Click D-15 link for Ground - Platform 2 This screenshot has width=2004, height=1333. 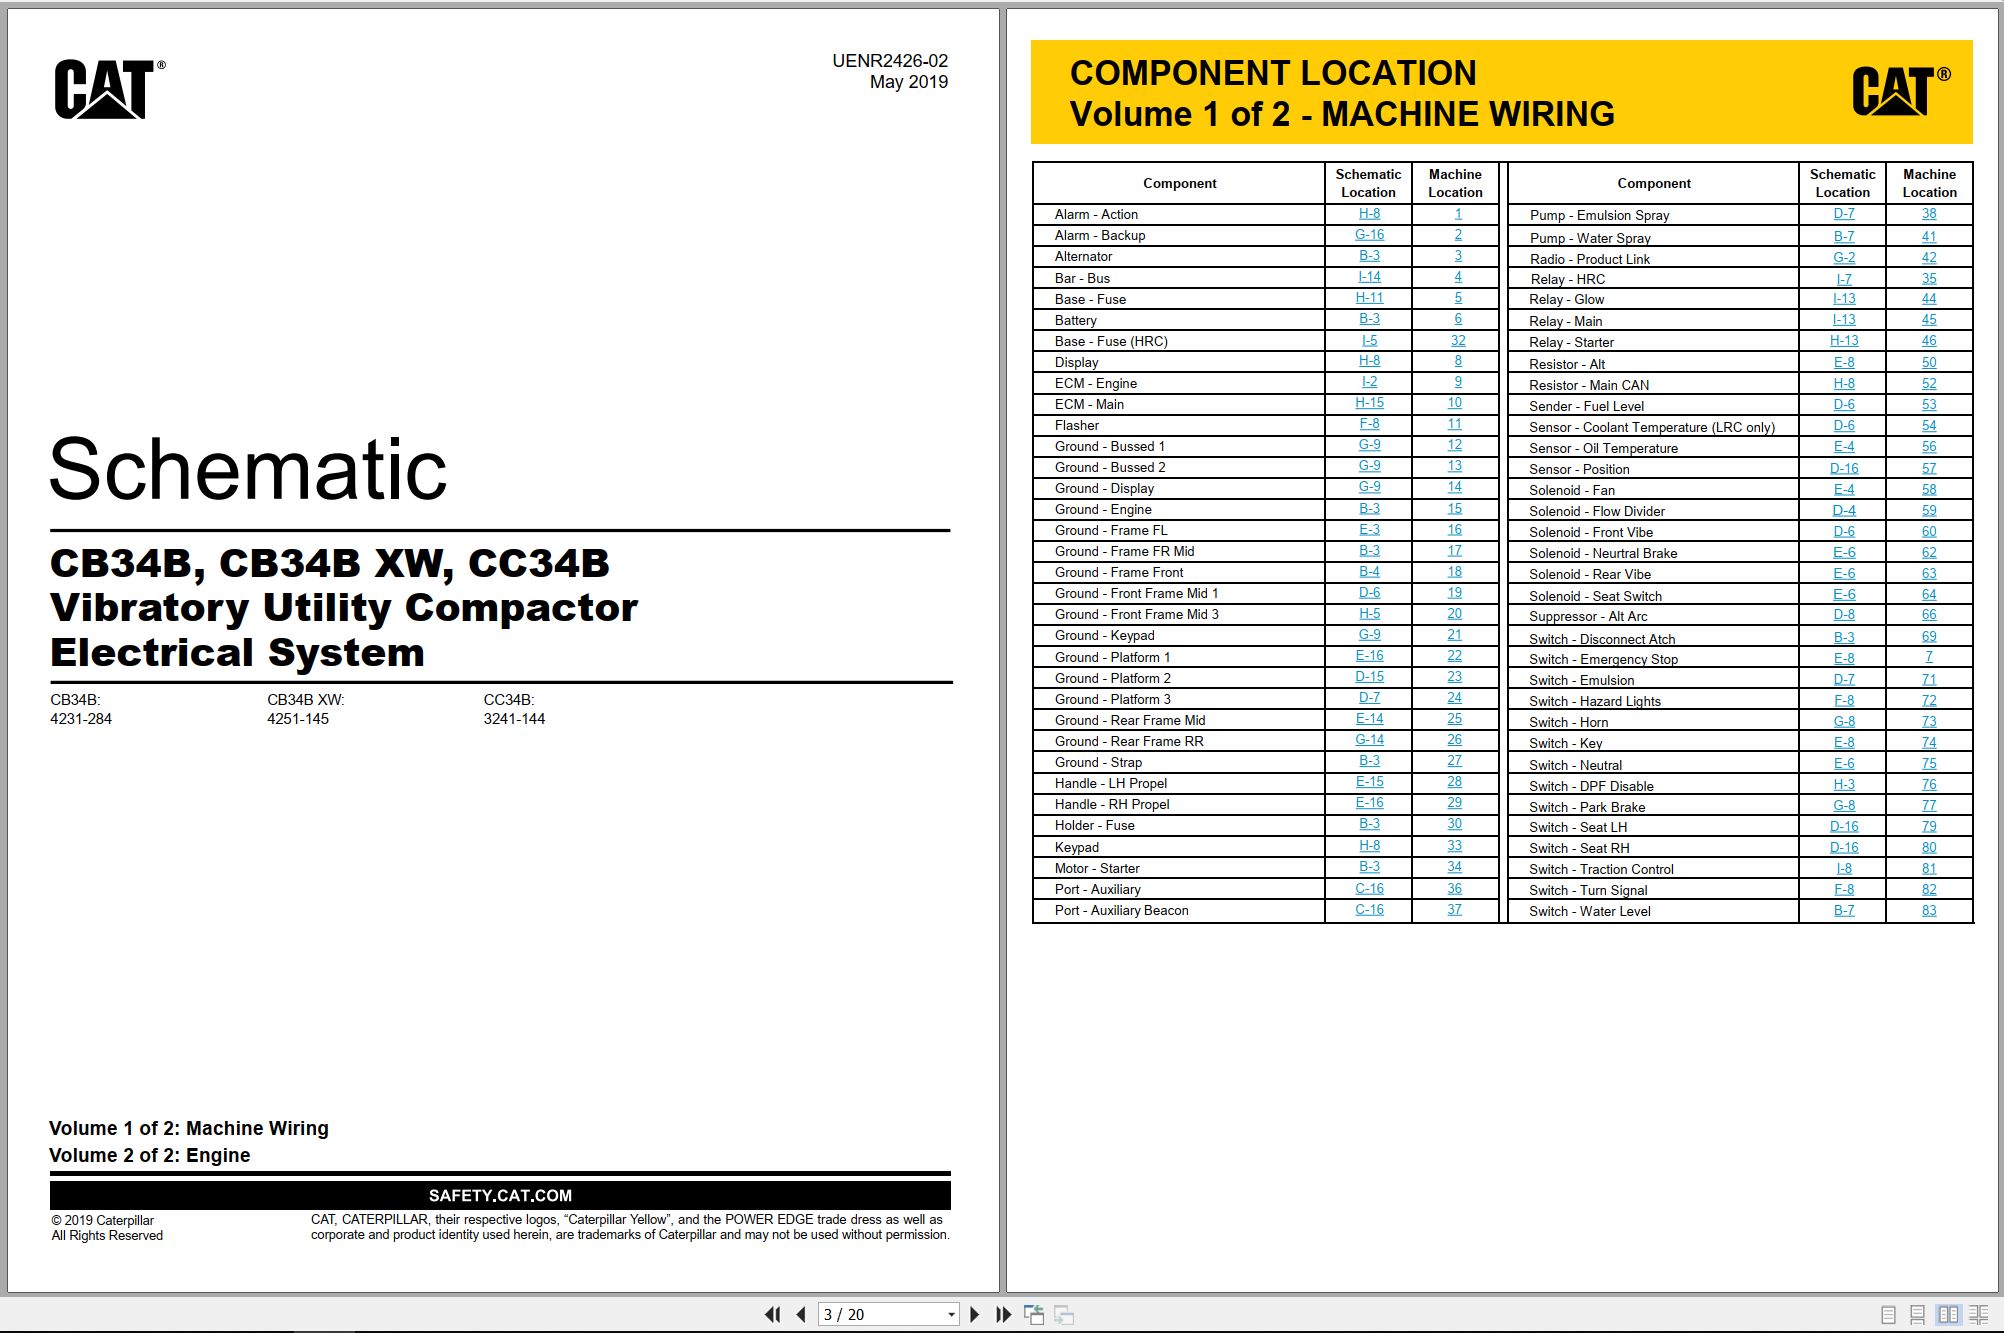[x=1369, y=677]
